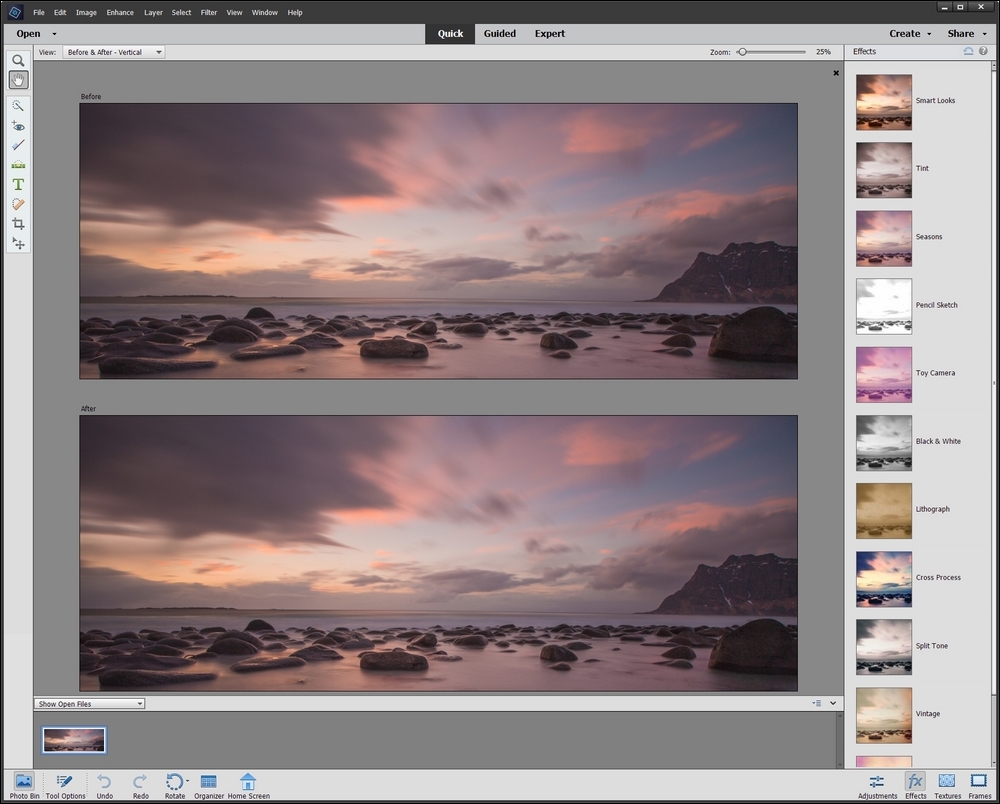
Task: Open the Select menu
Action: coord(181,13)
